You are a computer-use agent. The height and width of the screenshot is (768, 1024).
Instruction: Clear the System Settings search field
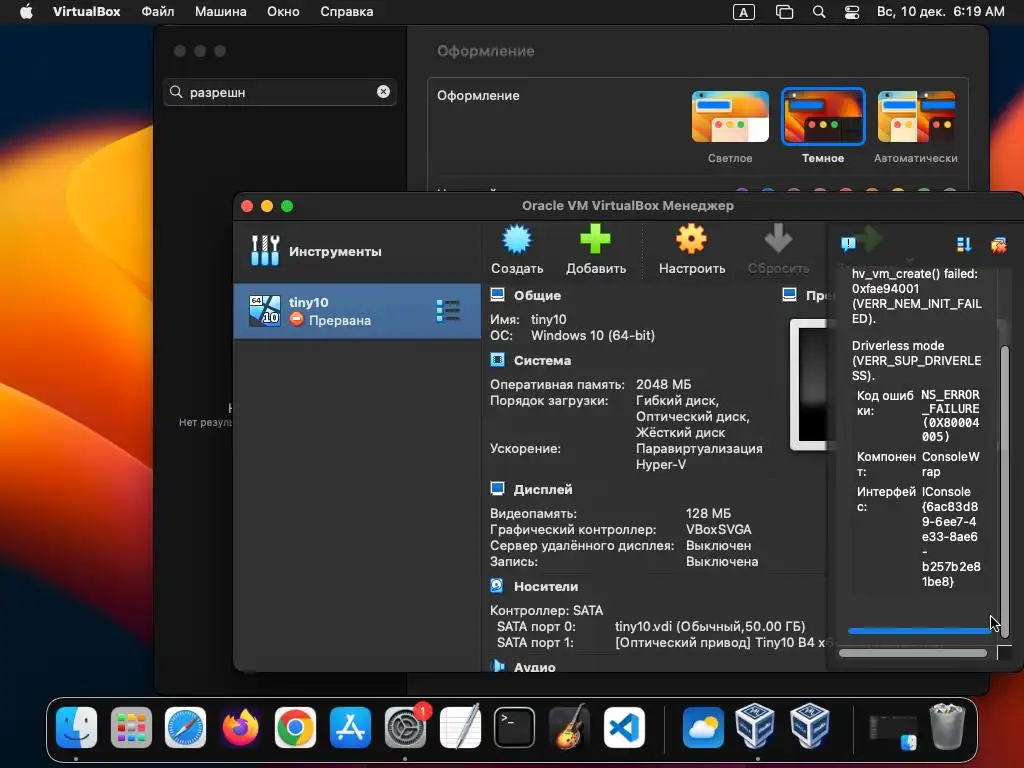[x=383, y=92]
